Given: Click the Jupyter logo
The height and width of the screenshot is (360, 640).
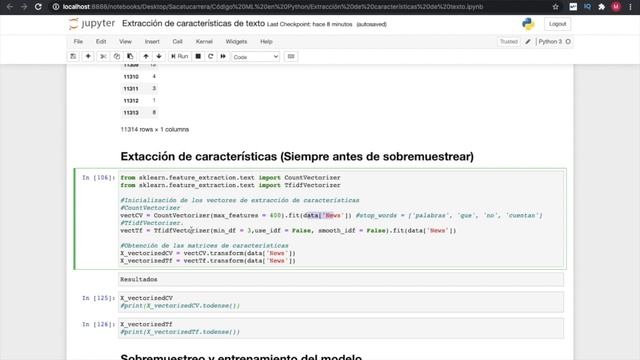Looking at the screenshot, I should pos(92,24).
